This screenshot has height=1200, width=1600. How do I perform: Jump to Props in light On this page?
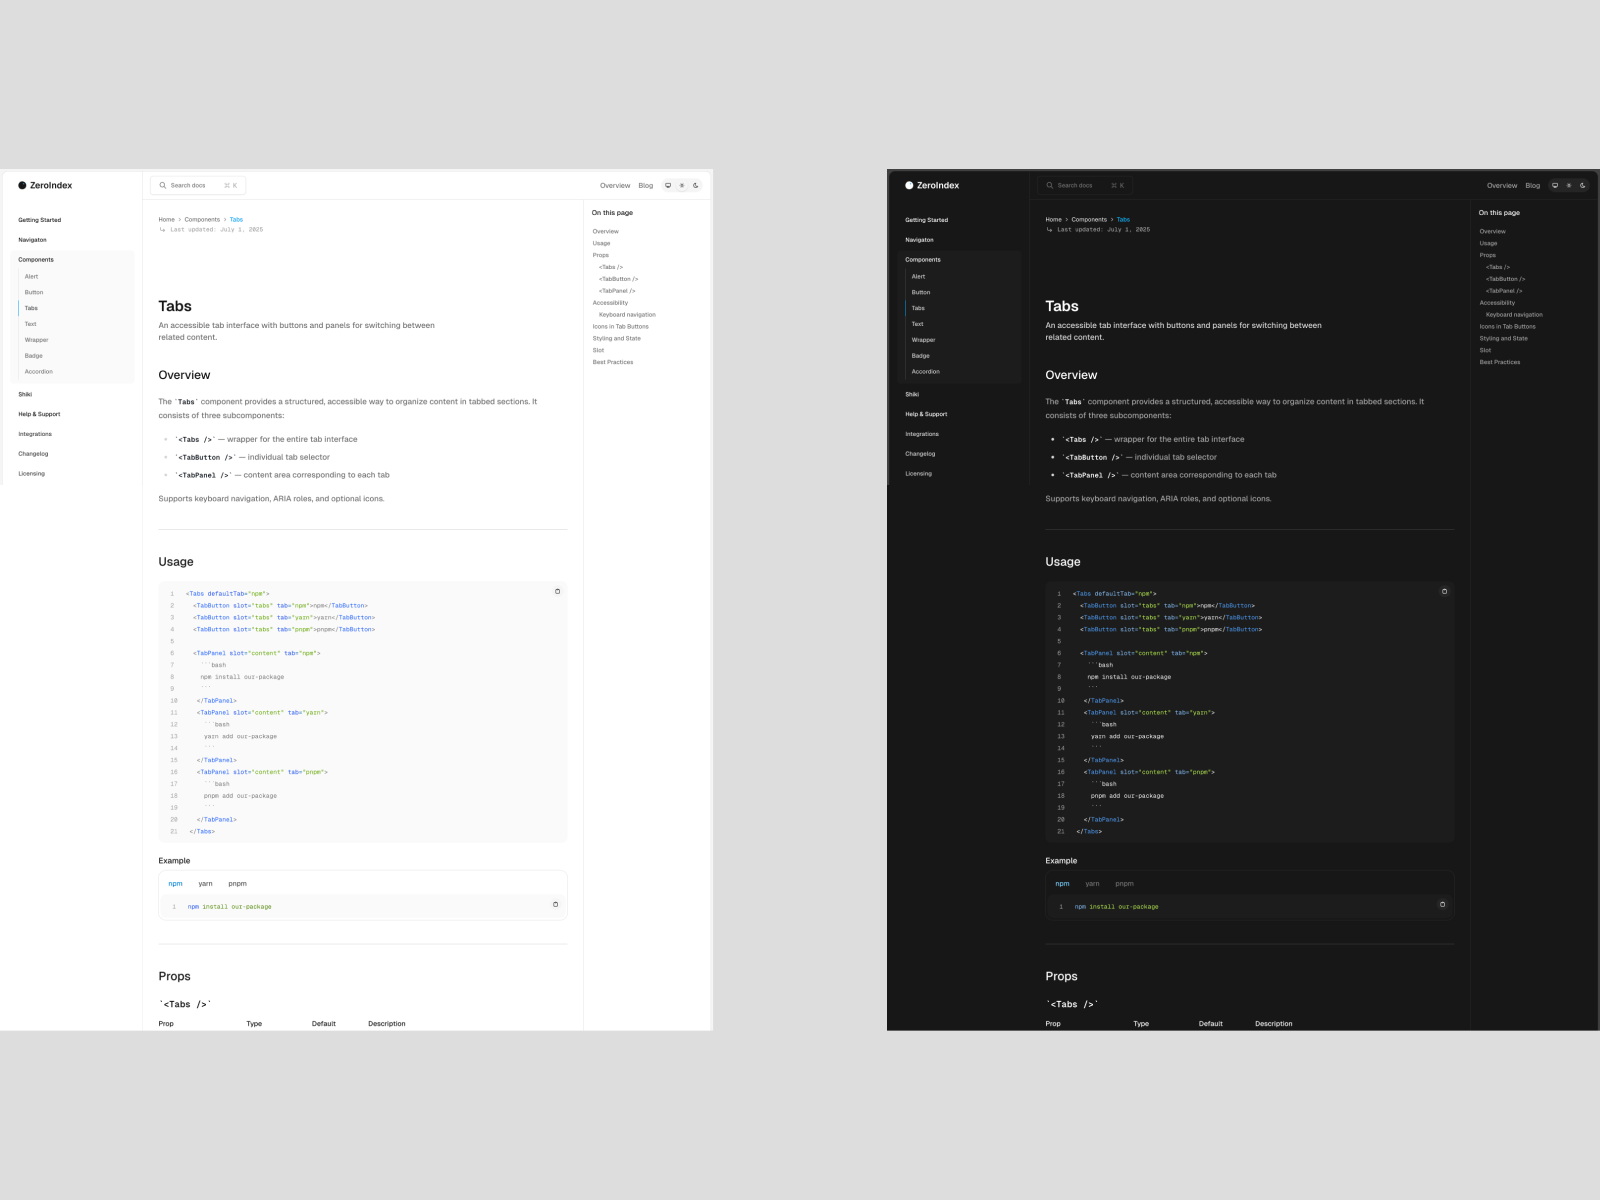pyautogui.click(x=600, y=255)
